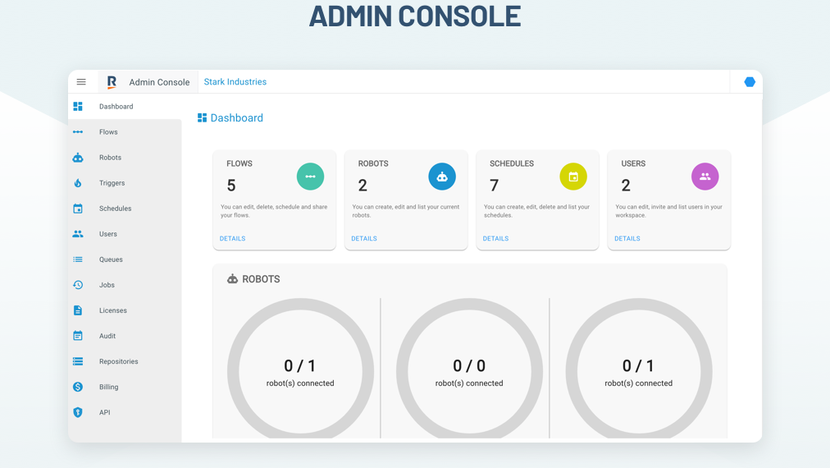Click the Queues list icon
This screenshot has width=830, height=468.
pos(78,260)
